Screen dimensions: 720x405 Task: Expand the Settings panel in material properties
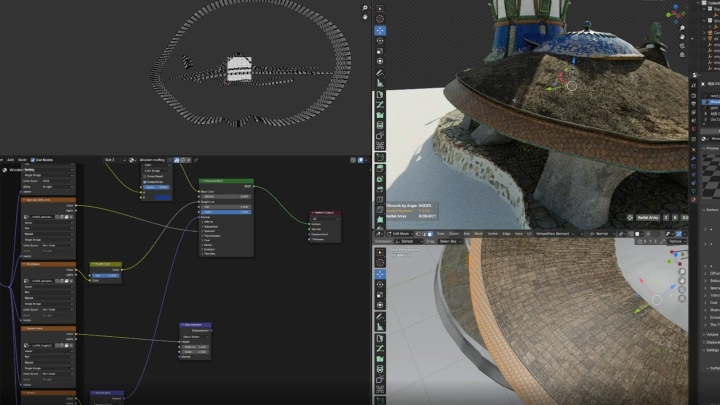[x=710, y=350]
